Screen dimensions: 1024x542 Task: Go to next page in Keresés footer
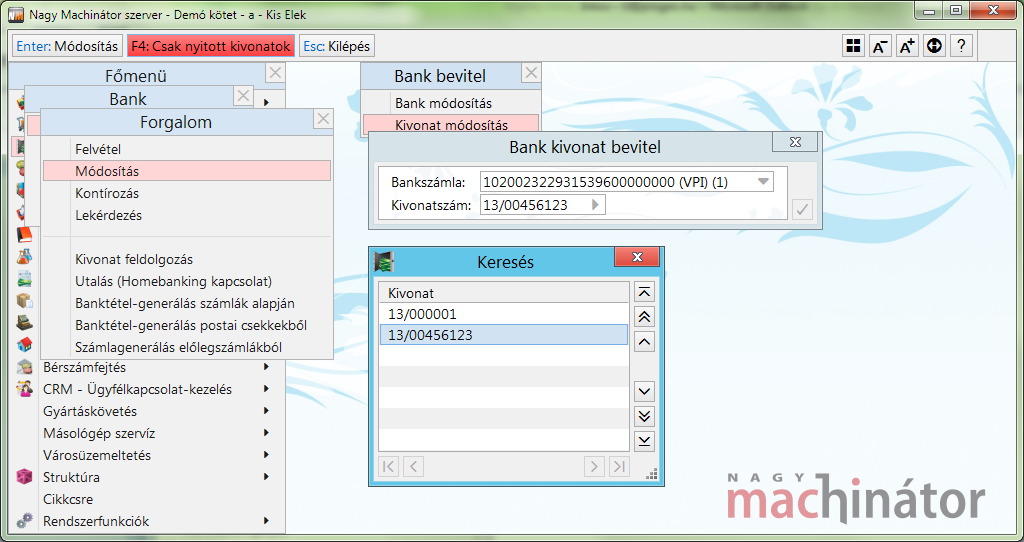(x=594, y=466)
